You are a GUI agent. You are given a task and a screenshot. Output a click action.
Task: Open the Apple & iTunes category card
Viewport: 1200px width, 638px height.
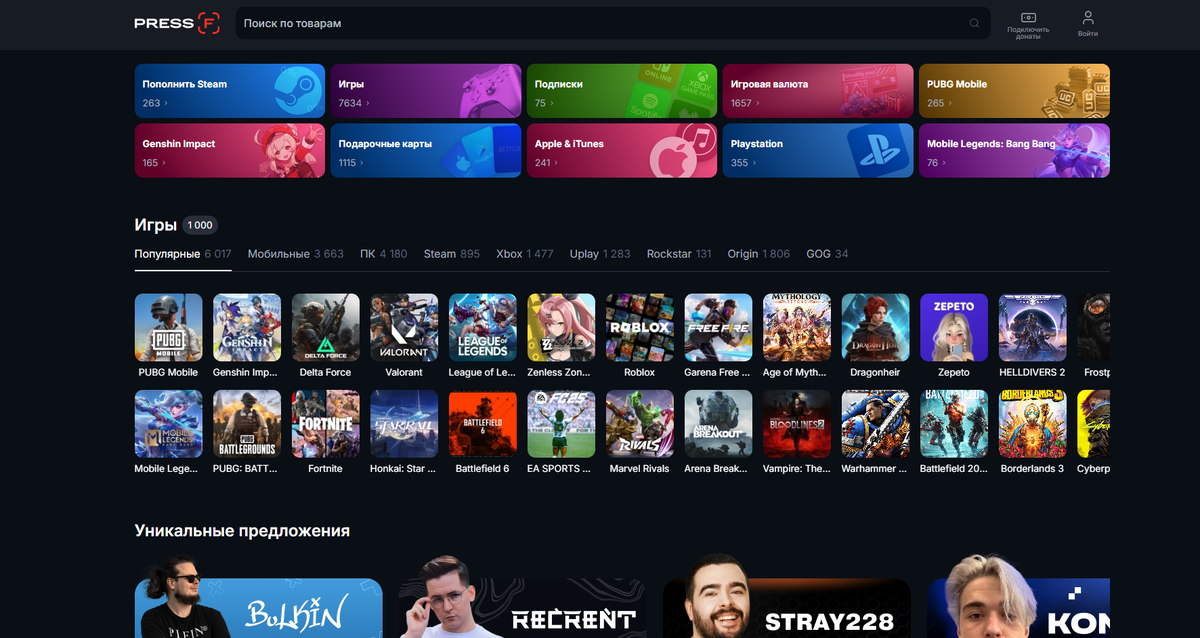(x=622, y=150)
